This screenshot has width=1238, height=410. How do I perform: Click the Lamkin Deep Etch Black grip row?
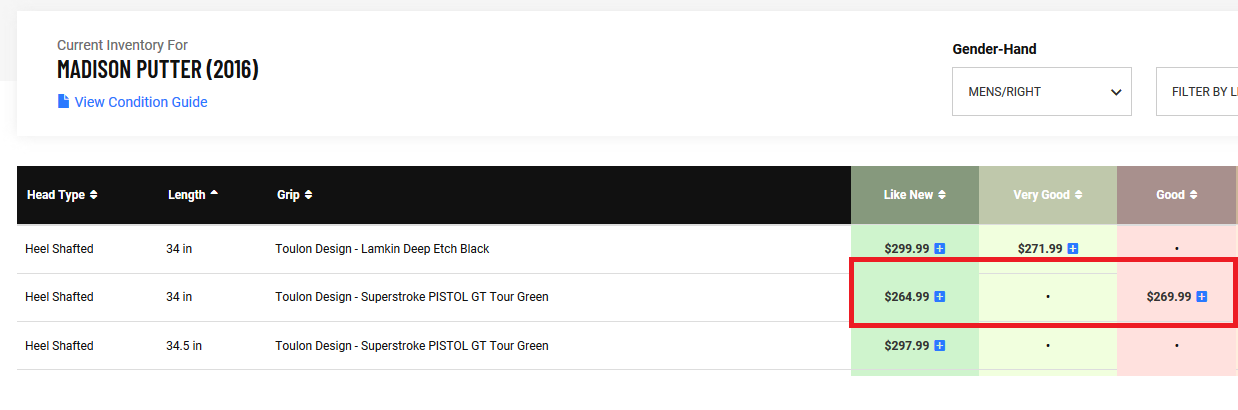[x=382, y=249]
